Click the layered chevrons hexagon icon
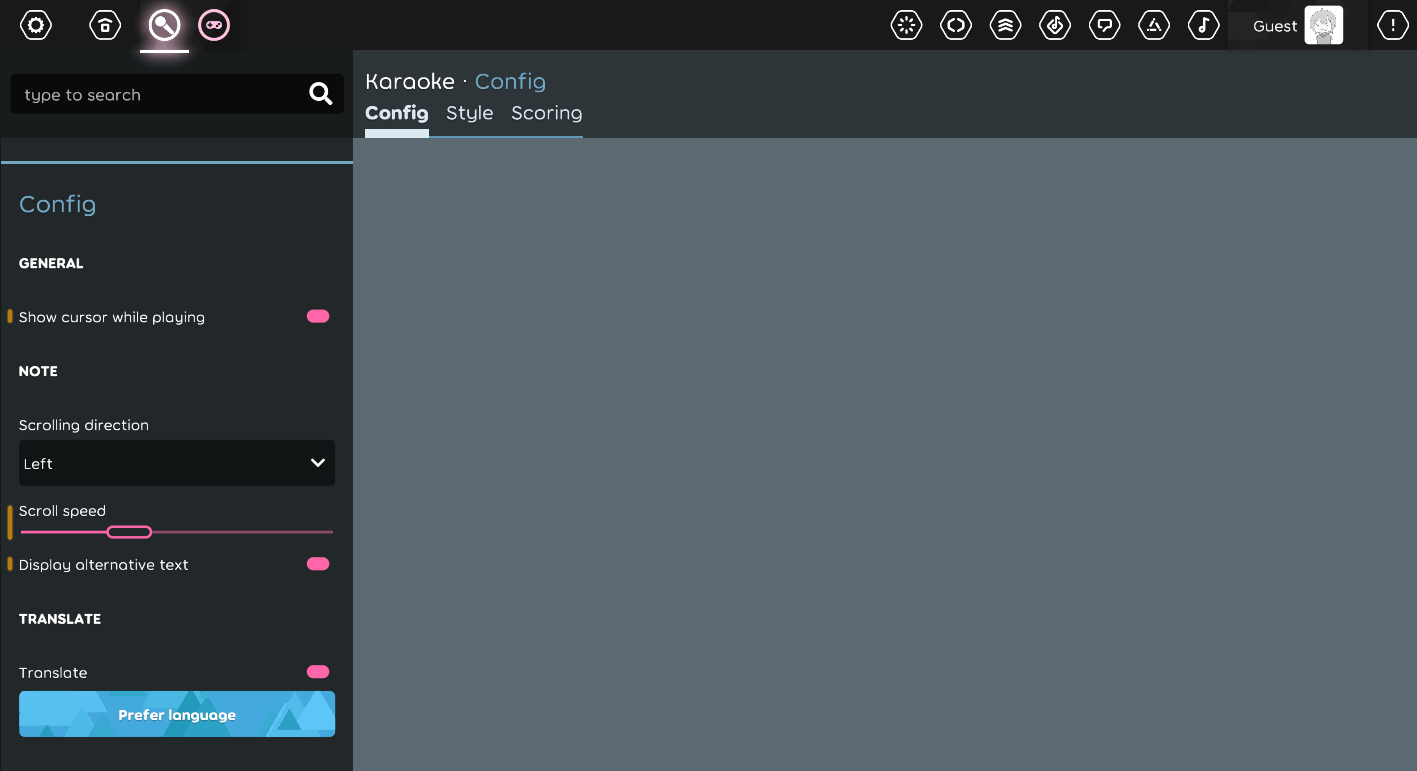The width and height of the screenshot is (1417, 771). point(1005,25)
